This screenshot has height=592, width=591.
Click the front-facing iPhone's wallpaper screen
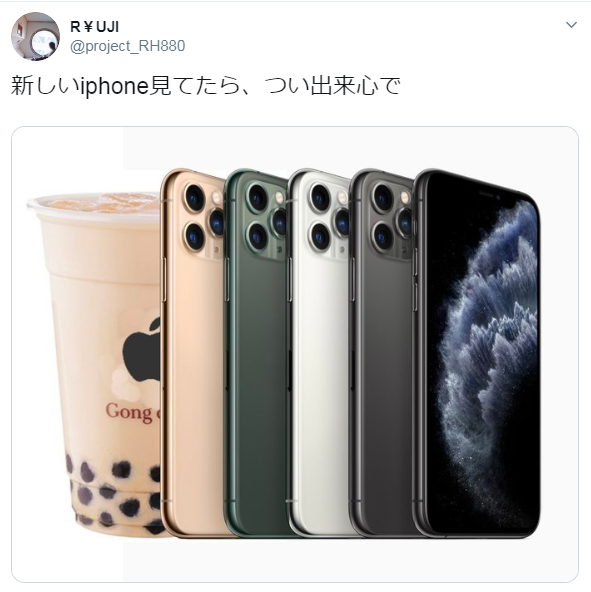pos(481,359)
